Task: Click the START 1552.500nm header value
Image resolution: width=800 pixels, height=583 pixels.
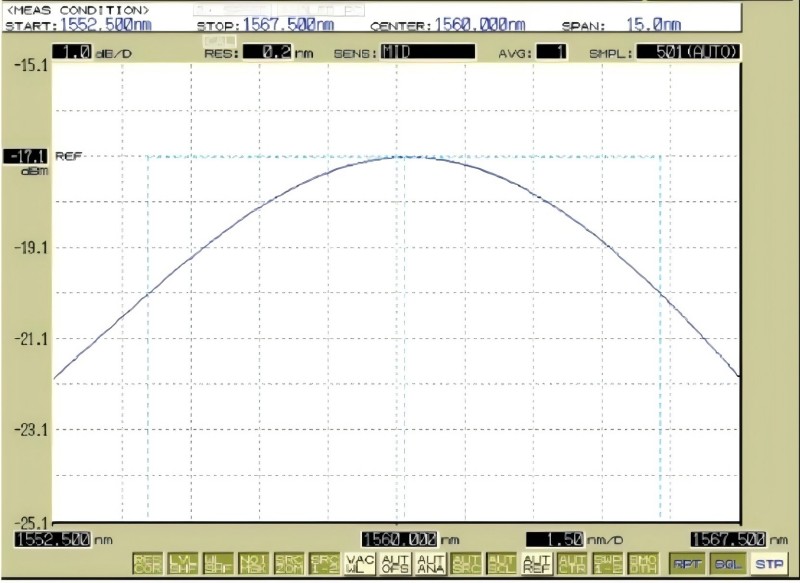Action: click(x=106, y=24)
